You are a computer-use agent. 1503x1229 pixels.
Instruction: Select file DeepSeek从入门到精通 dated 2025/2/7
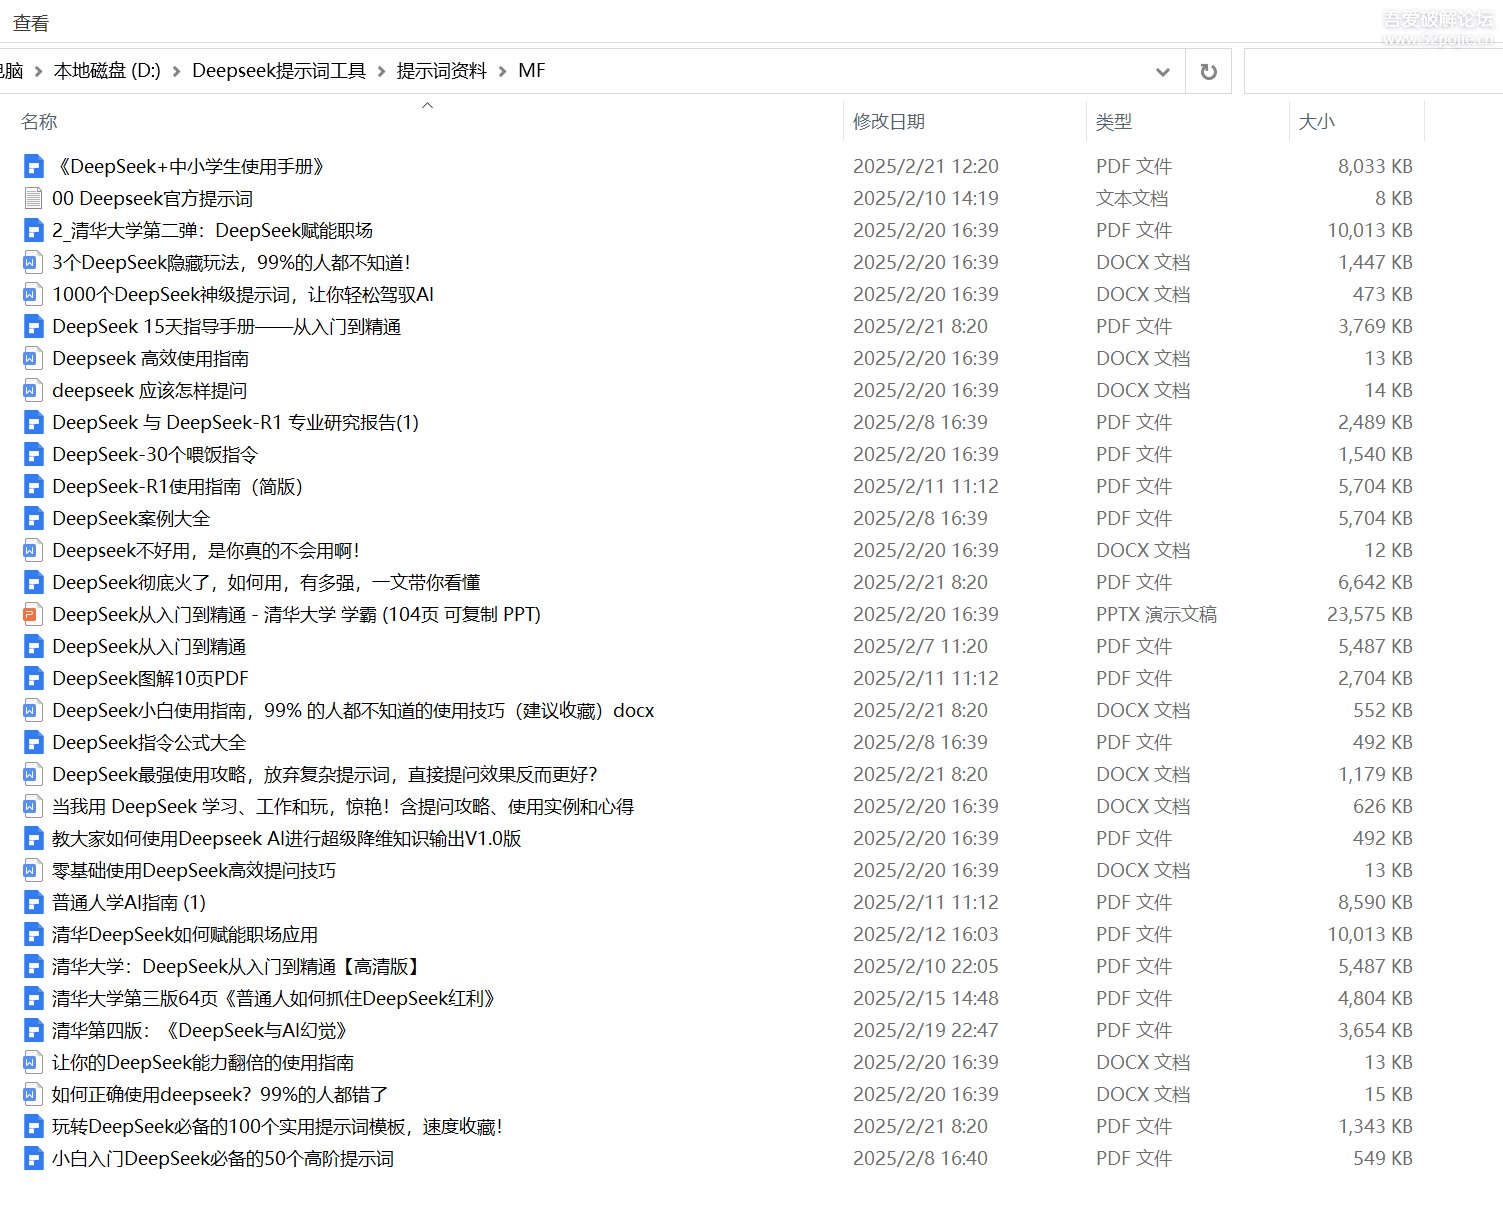point(149,646)
